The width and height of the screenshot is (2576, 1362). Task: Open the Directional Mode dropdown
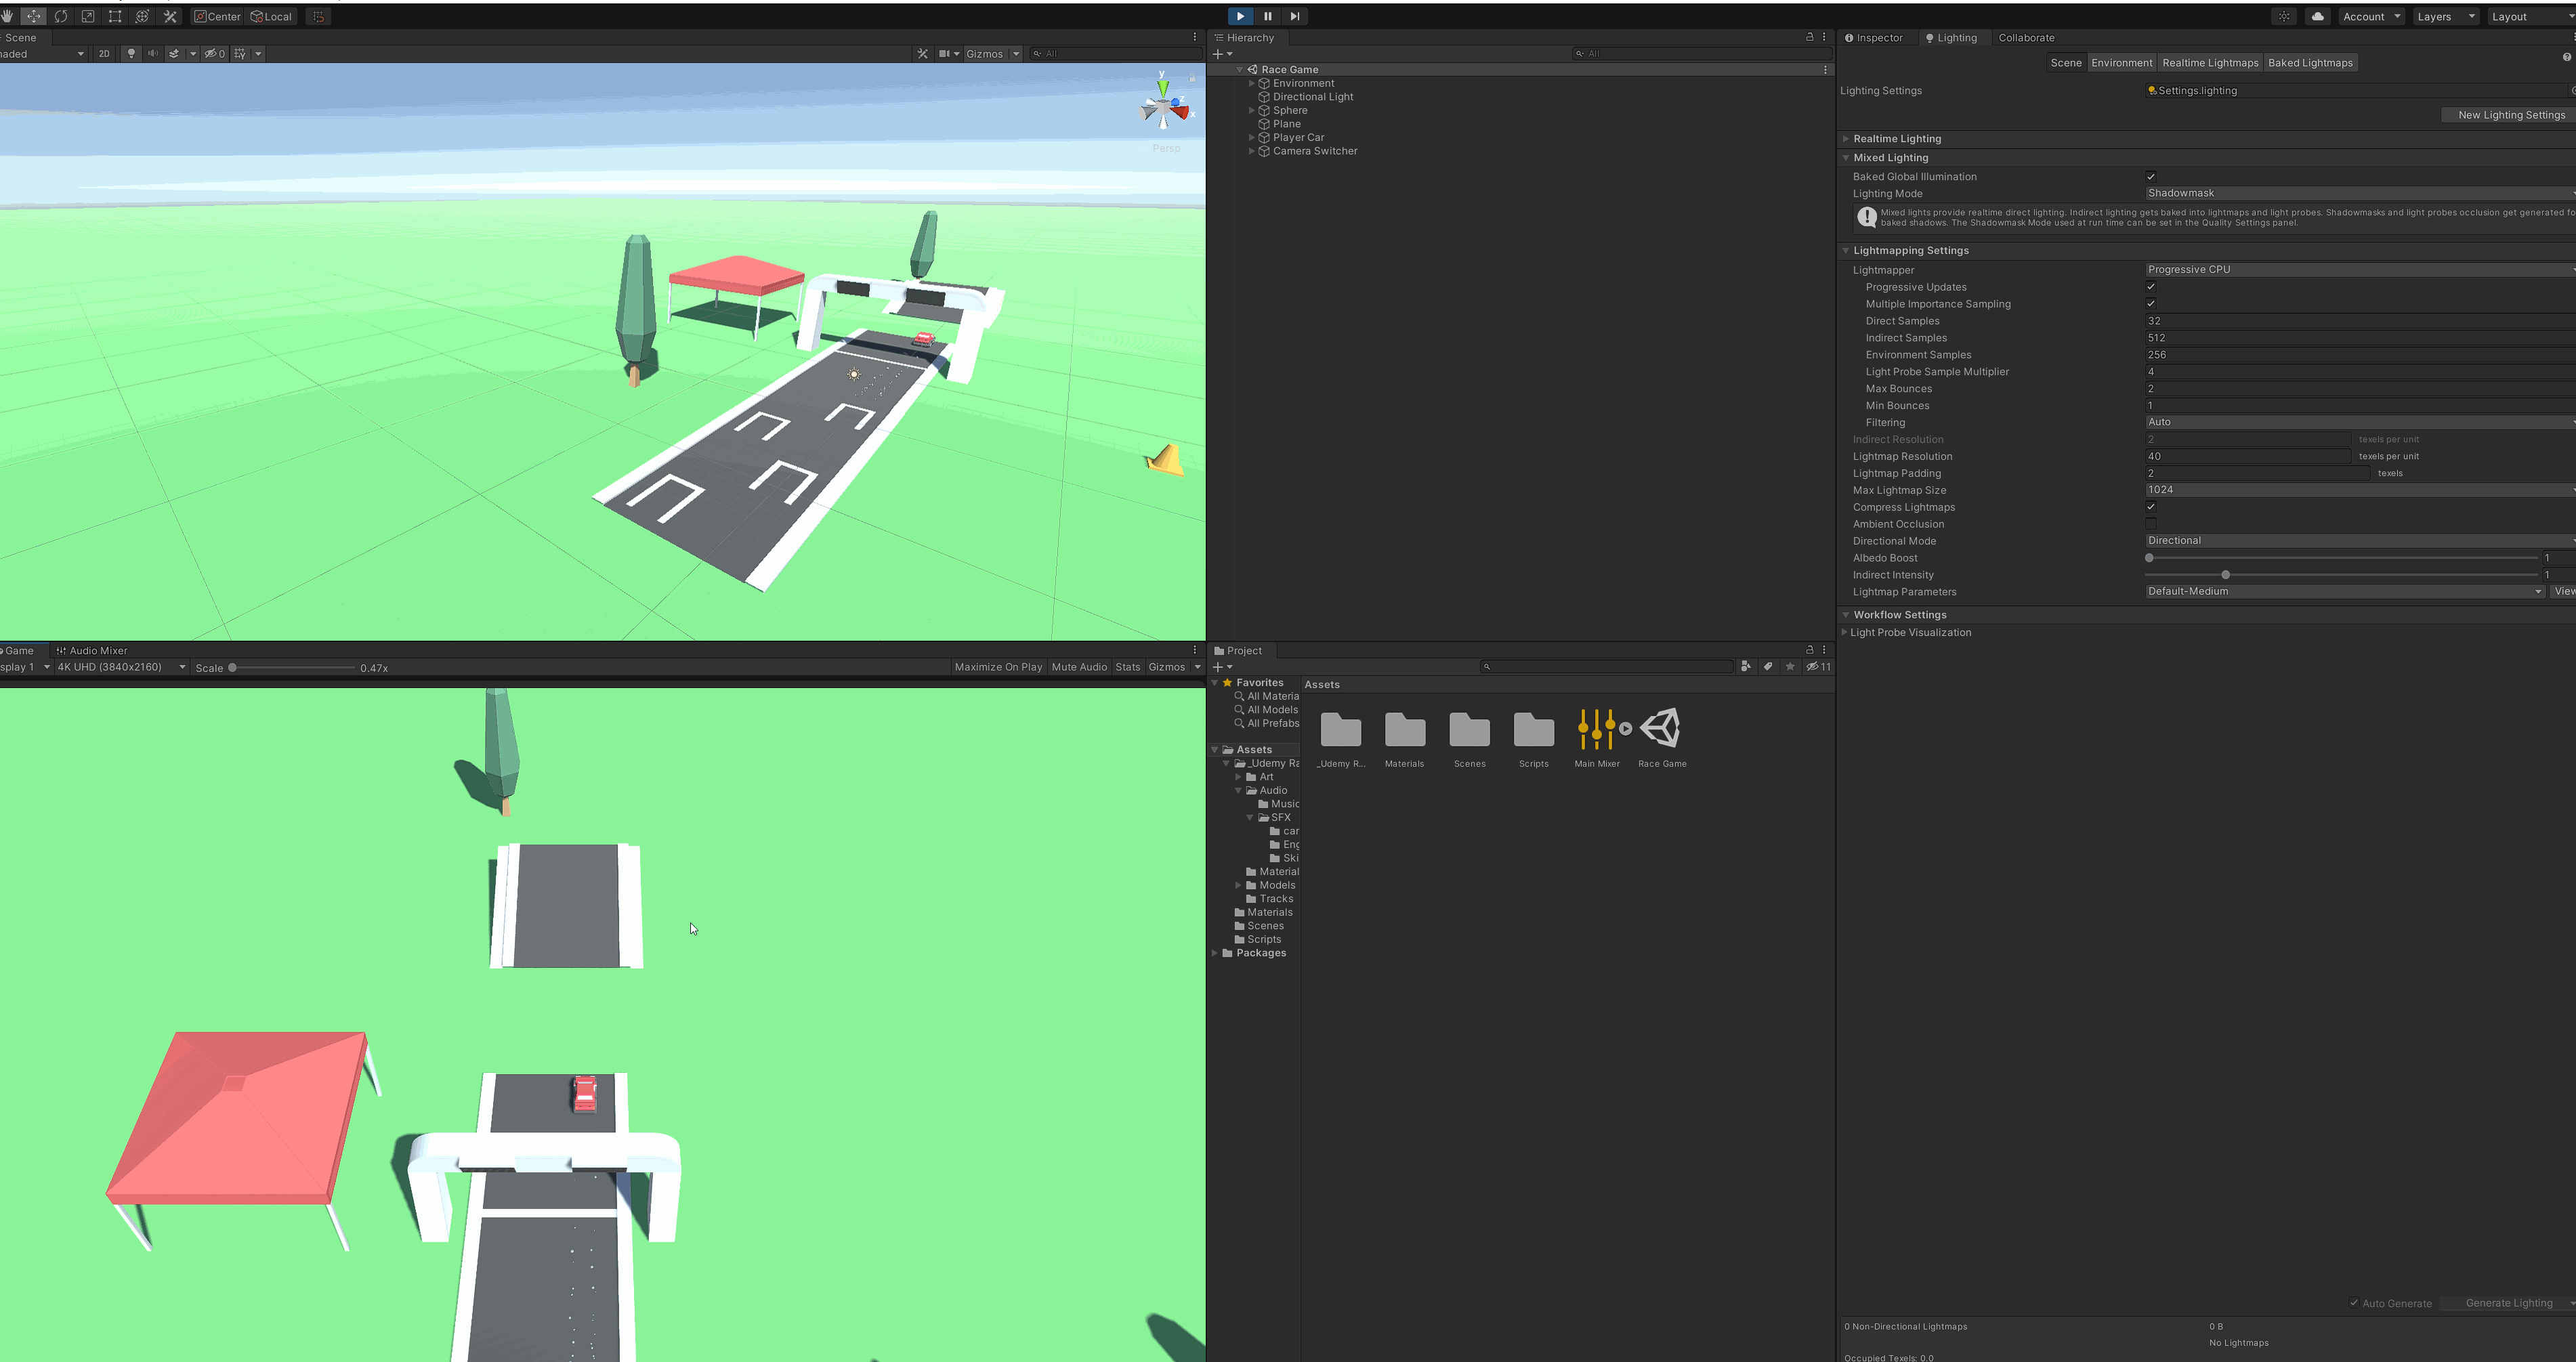(x=2360, y=541)
